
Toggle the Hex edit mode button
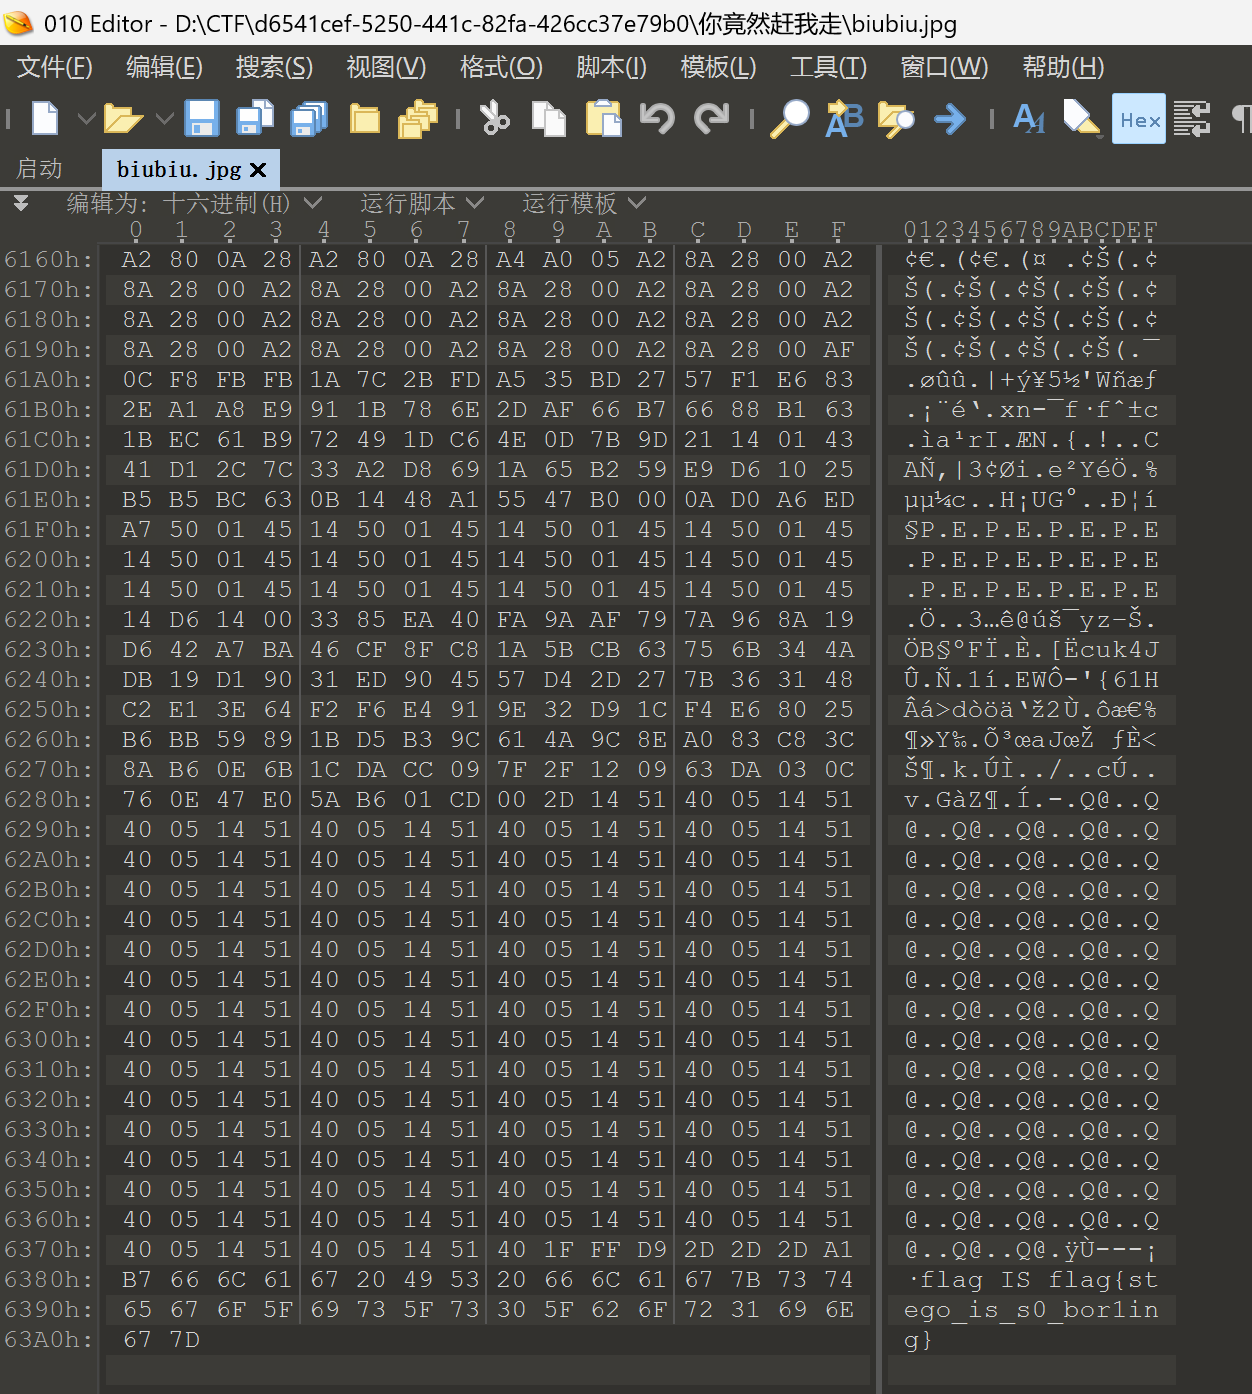[x=1139, y=119]
